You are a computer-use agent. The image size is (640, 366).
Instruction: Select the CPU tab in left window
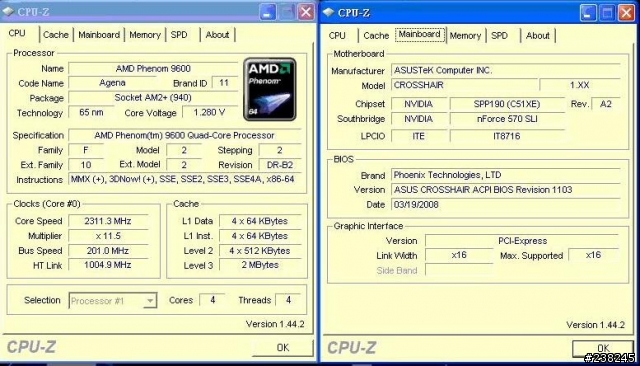click(17, 33)
